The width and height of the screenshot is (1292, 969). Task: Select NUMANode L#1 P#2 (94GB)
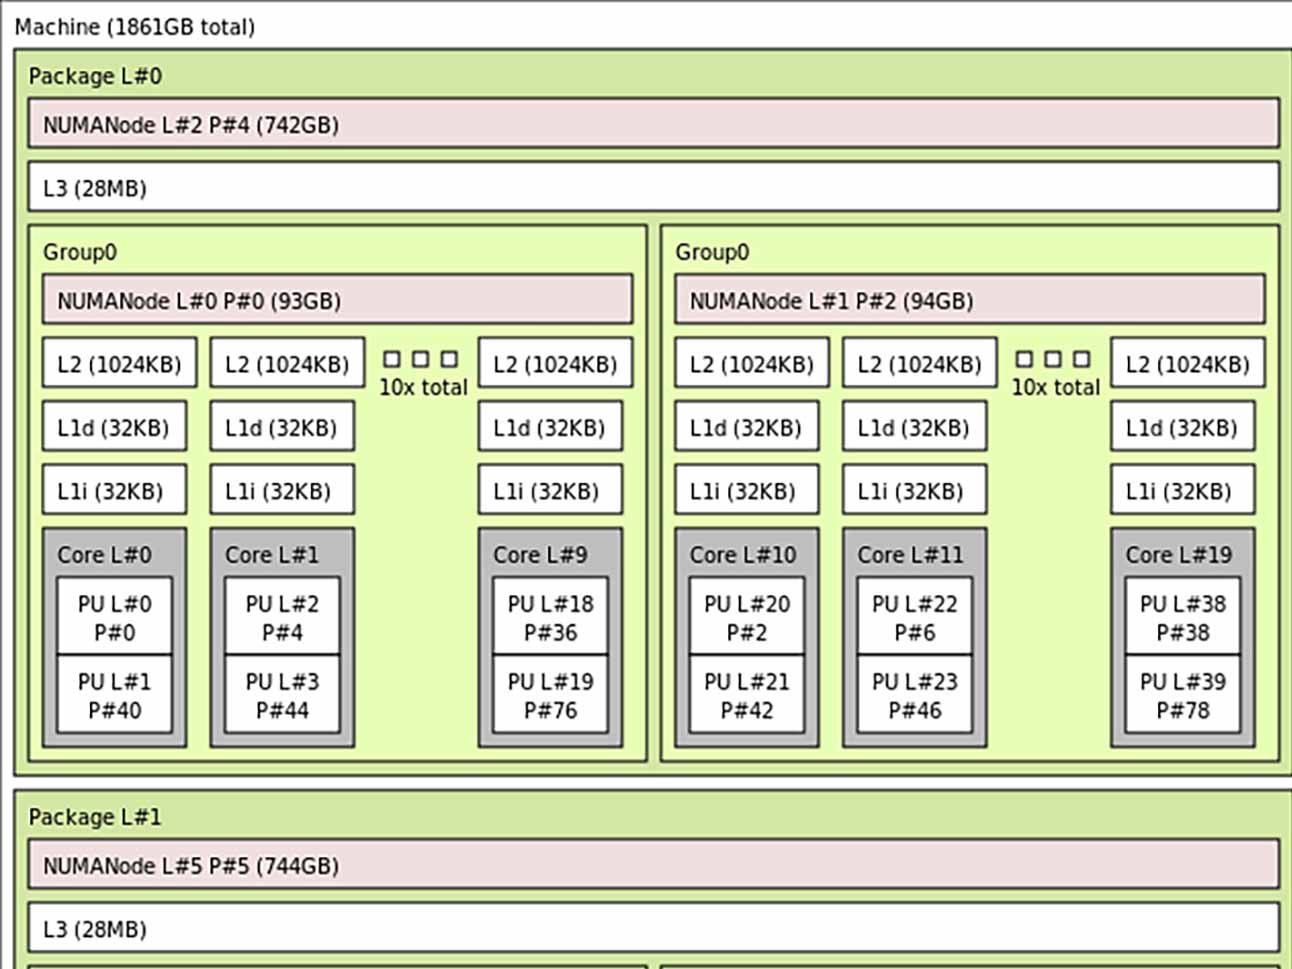[x=969, y=300]
